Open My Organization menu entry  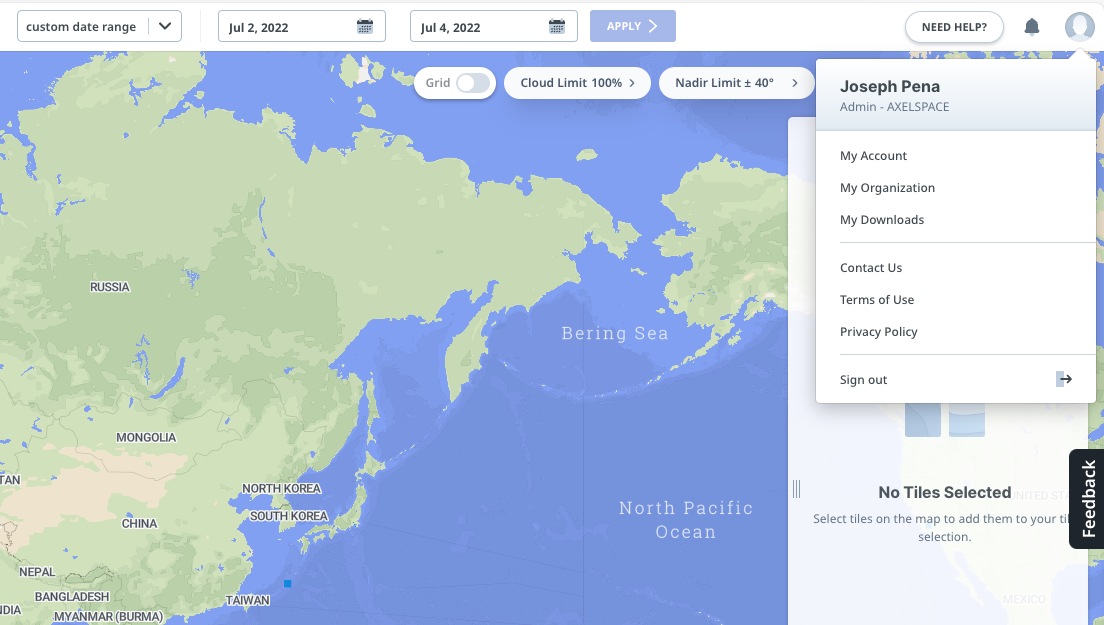coord(887,188)
